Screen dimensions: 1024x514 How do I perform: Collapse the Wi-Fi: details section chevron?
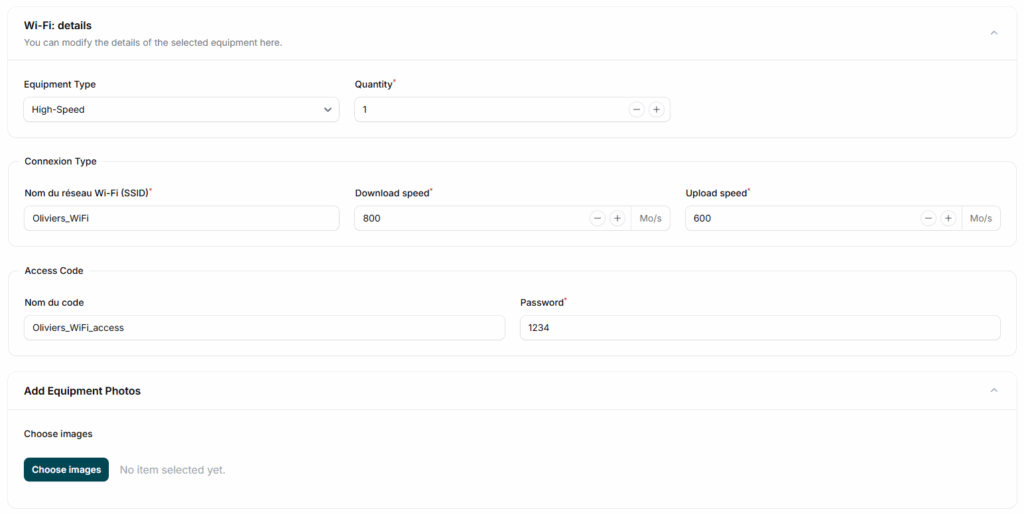(x=993, y=33)
